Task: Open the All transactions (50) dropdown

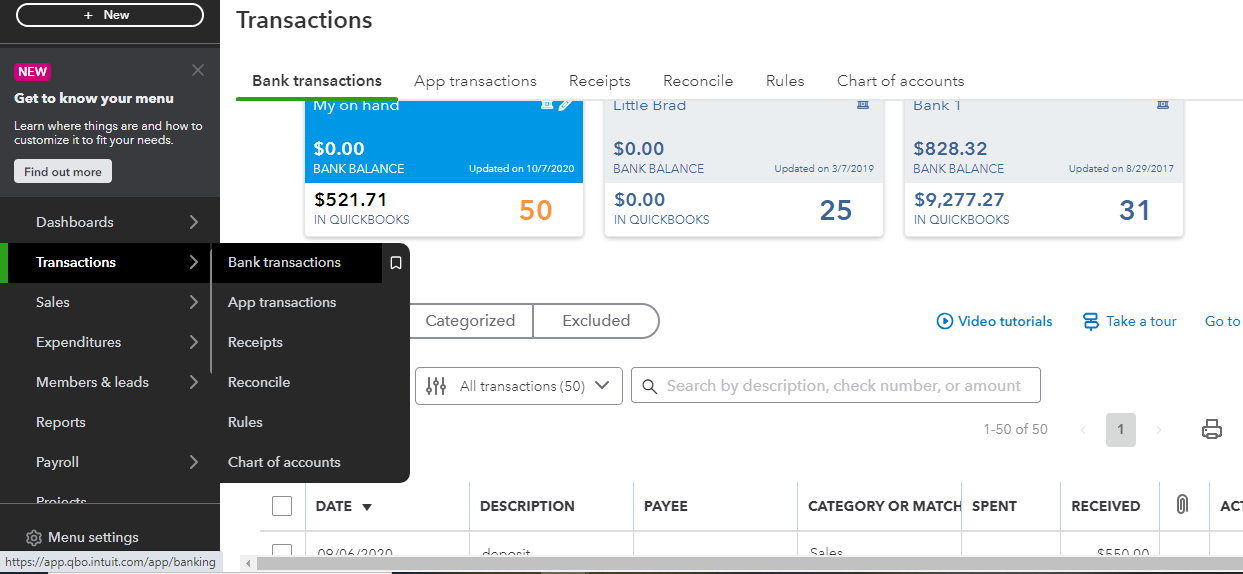Action: click(x=519, y=386)
